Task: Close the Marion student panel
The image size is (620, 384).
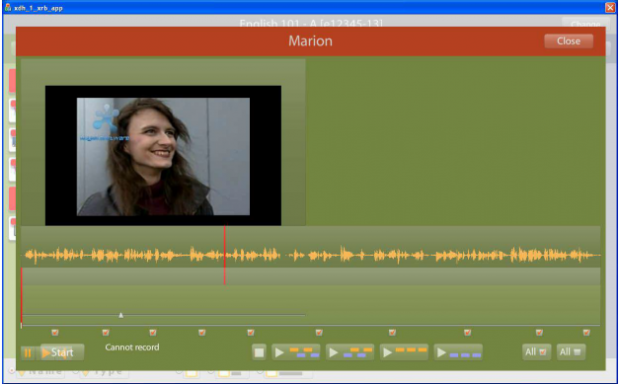Action: coord(569,41)
